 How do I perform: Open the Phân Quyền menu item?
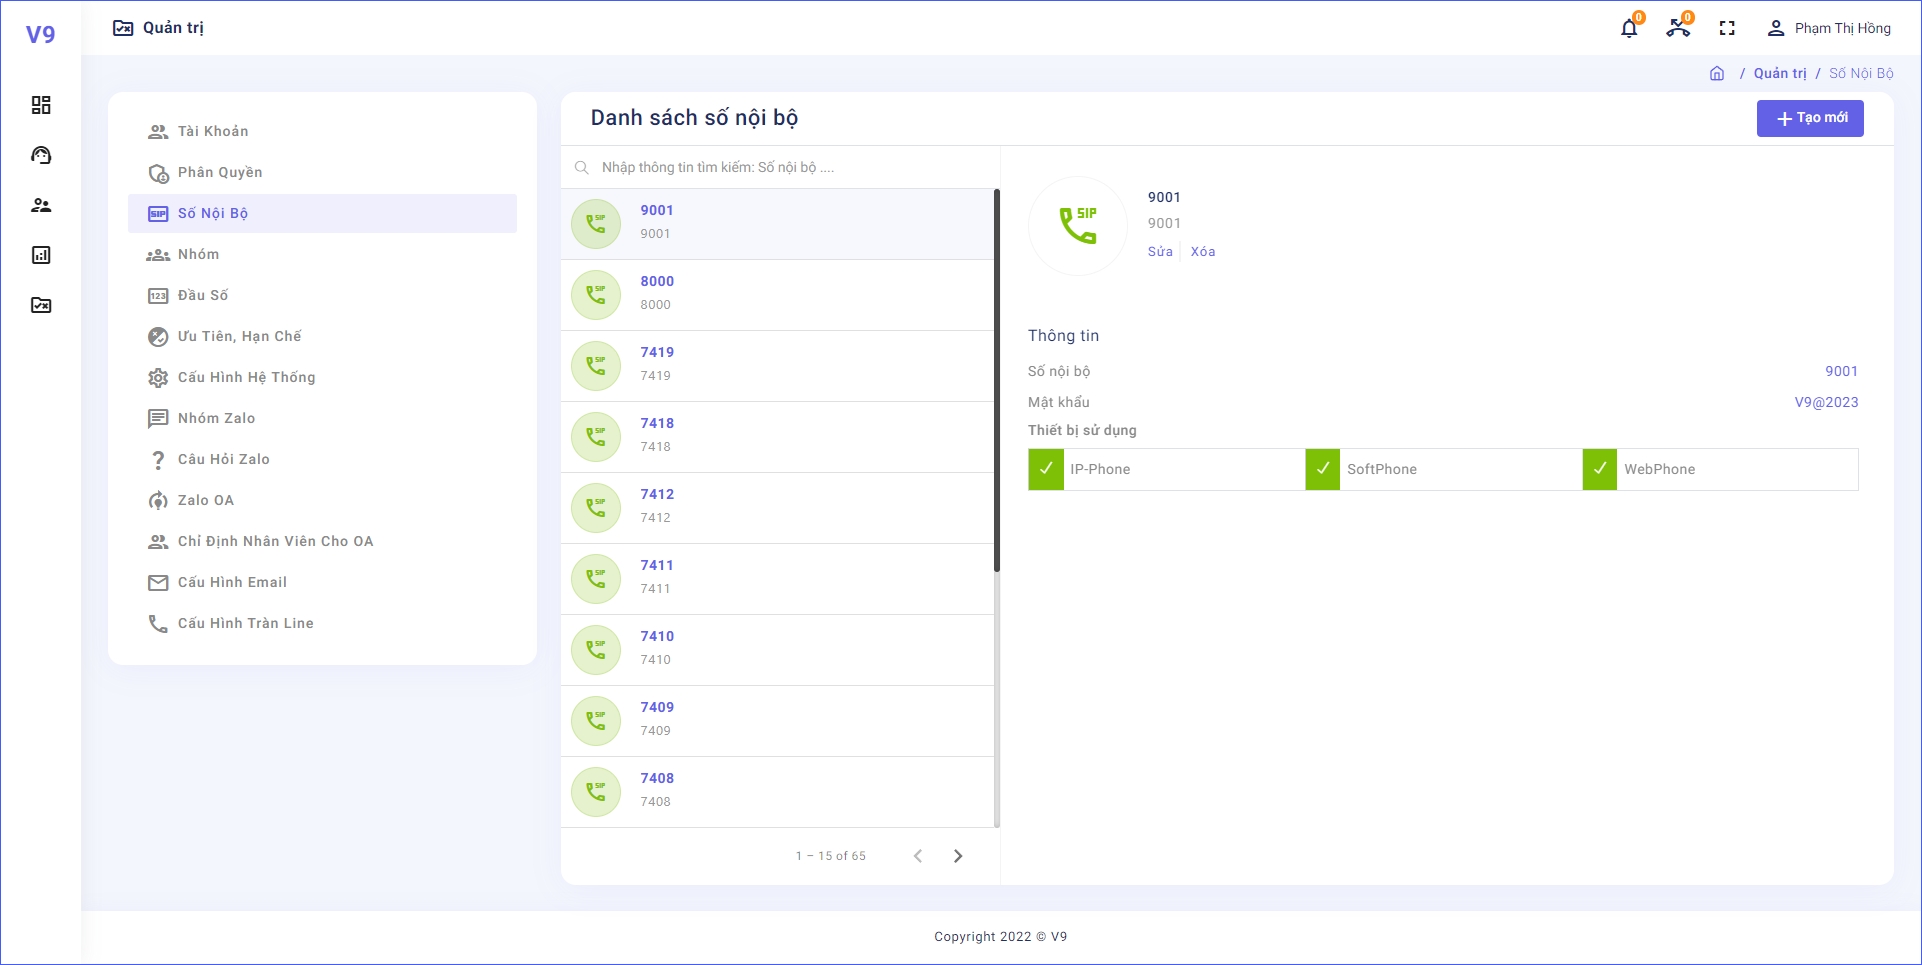[x=220, y=172]
